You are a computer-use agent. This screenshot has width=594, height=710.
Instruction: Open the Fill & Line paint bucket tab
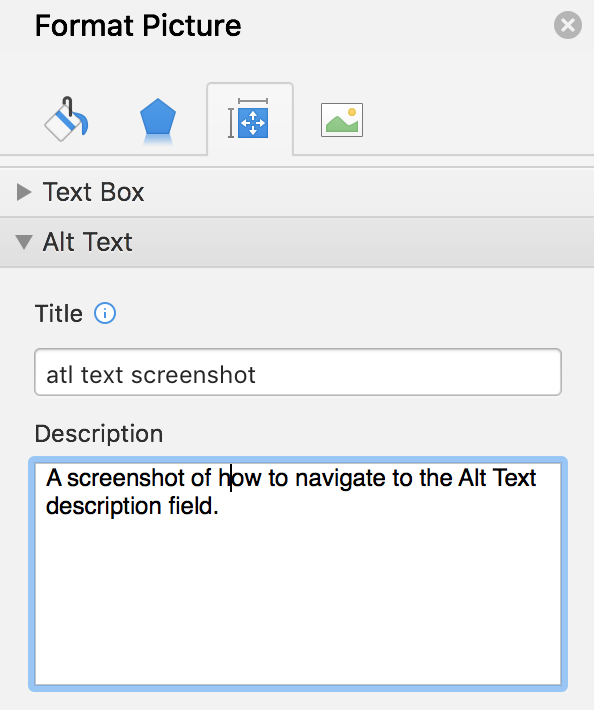67,120
